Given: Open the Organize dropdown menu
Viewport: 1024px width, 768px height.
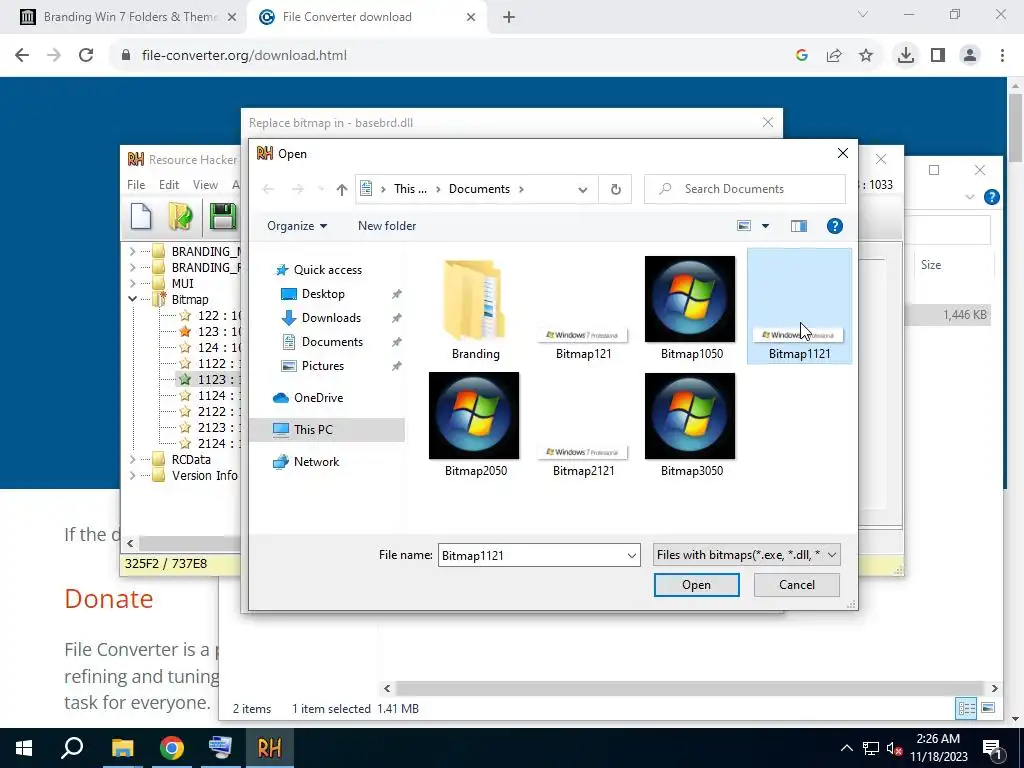Looking at the screenshot, I should 297,226.
